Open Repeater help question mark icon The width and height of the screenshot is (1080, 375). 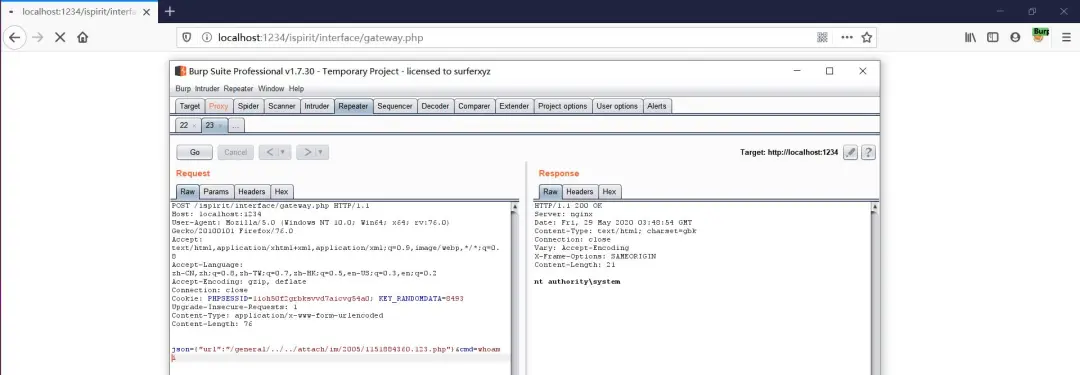(x=869, y=152)
